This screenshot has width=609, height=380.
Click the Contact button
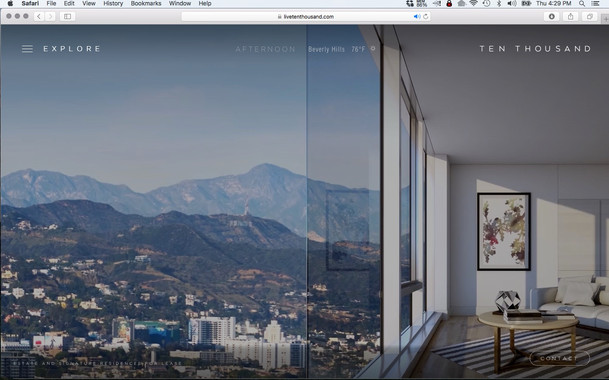click(x=559, y=358)
